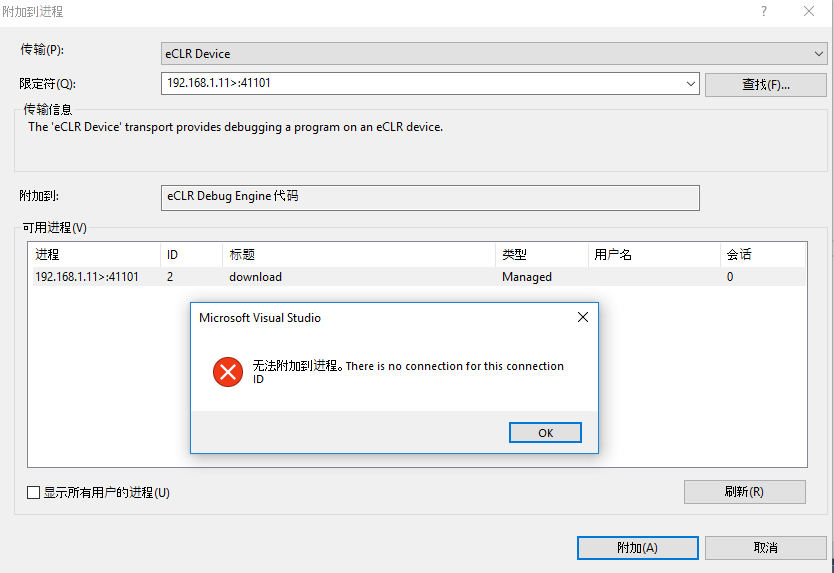Image resolution: width=834 pixels, height=573 pixels.
Task: Click the 附加(A) attach button
Action: click(x=637, y=547)
